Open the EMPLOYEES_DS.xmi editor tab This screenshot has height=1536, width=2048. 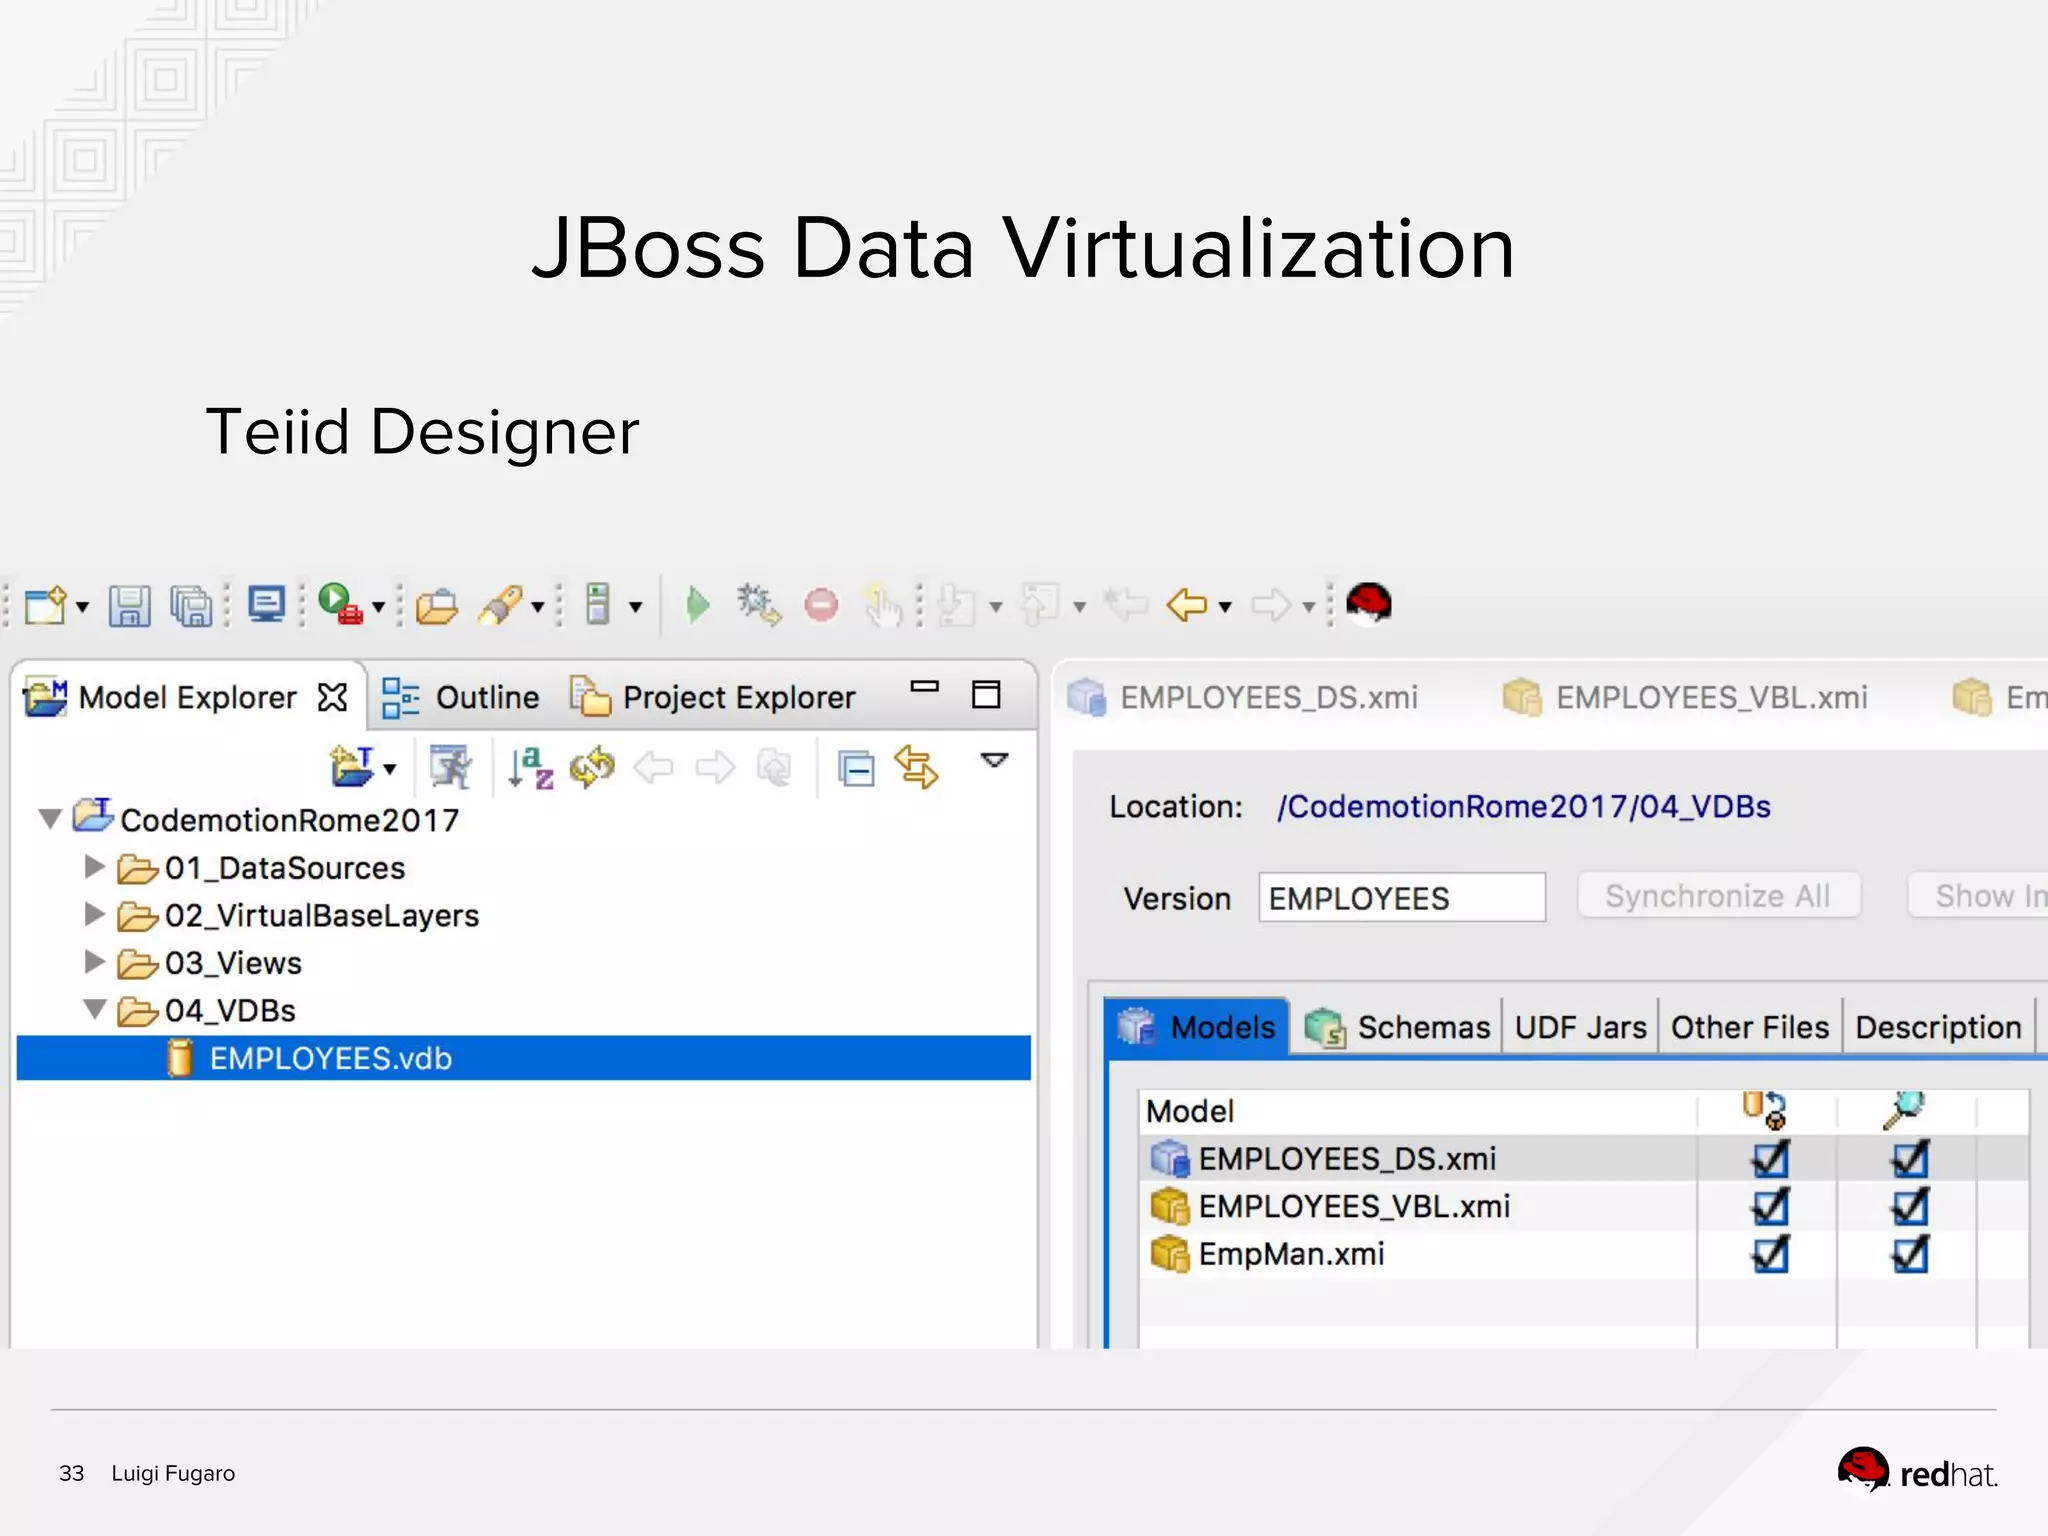(1243, 697)
